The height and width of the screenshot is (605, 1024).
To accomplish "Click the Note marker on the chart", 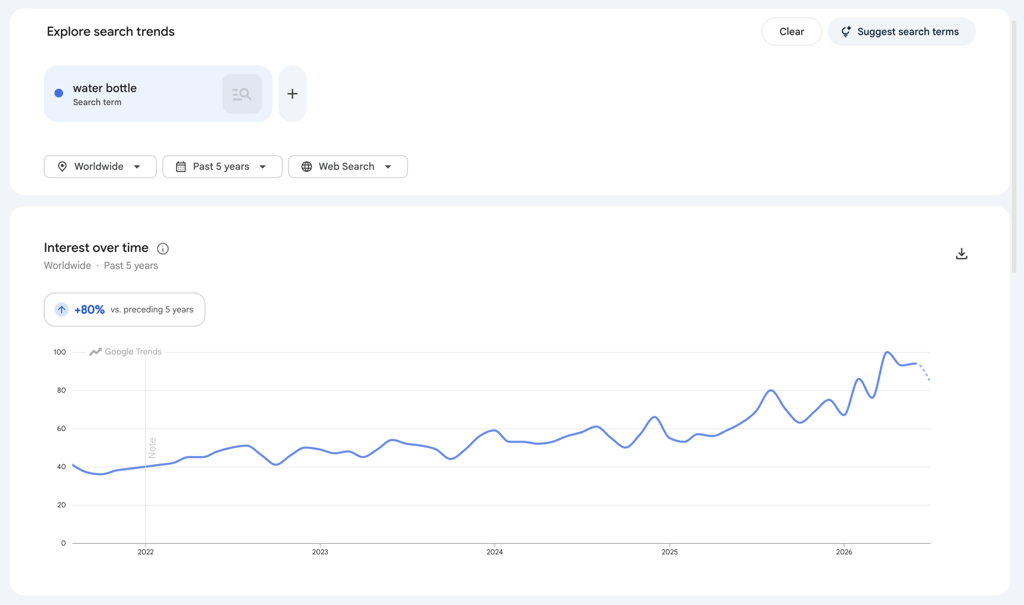I will pyautogui.click(x=152, y=448).
